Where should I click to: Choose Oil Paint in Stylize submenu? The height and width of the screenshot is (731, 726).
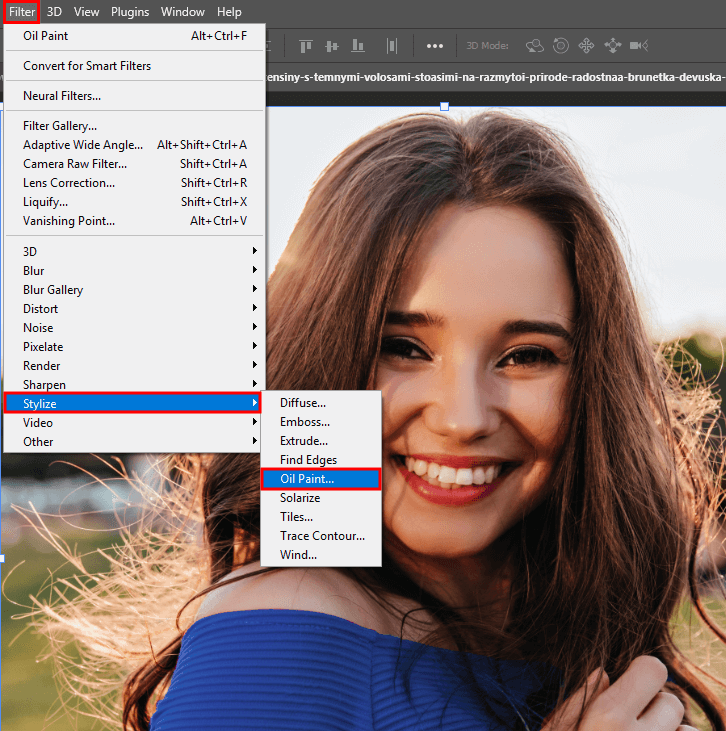[321, 479]
